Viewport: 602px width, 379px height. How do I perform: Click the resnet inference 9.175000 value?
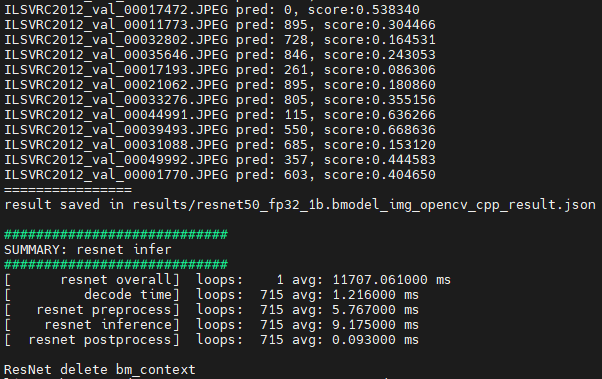point(364,325)
